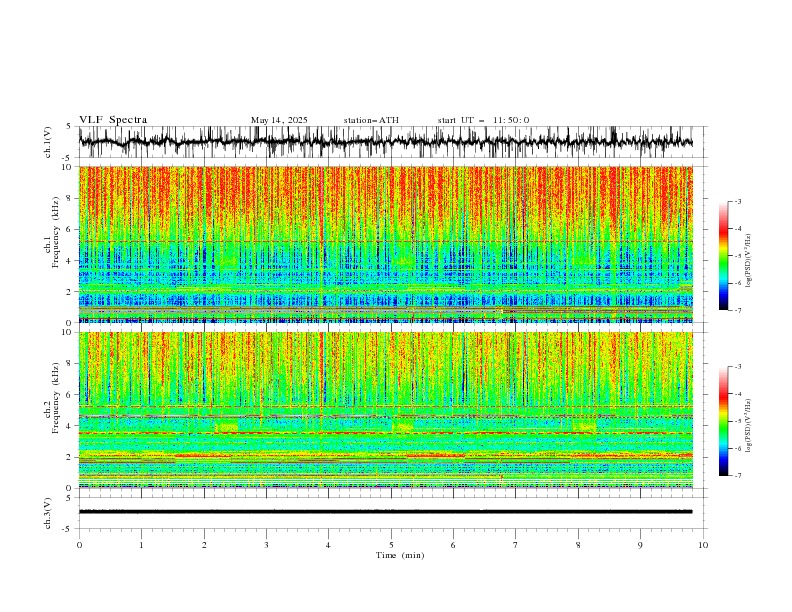Click time axis tick label "3"
The width and height of the screenshot is (792, 612).
pyautogui.click(x=267, y=545)
